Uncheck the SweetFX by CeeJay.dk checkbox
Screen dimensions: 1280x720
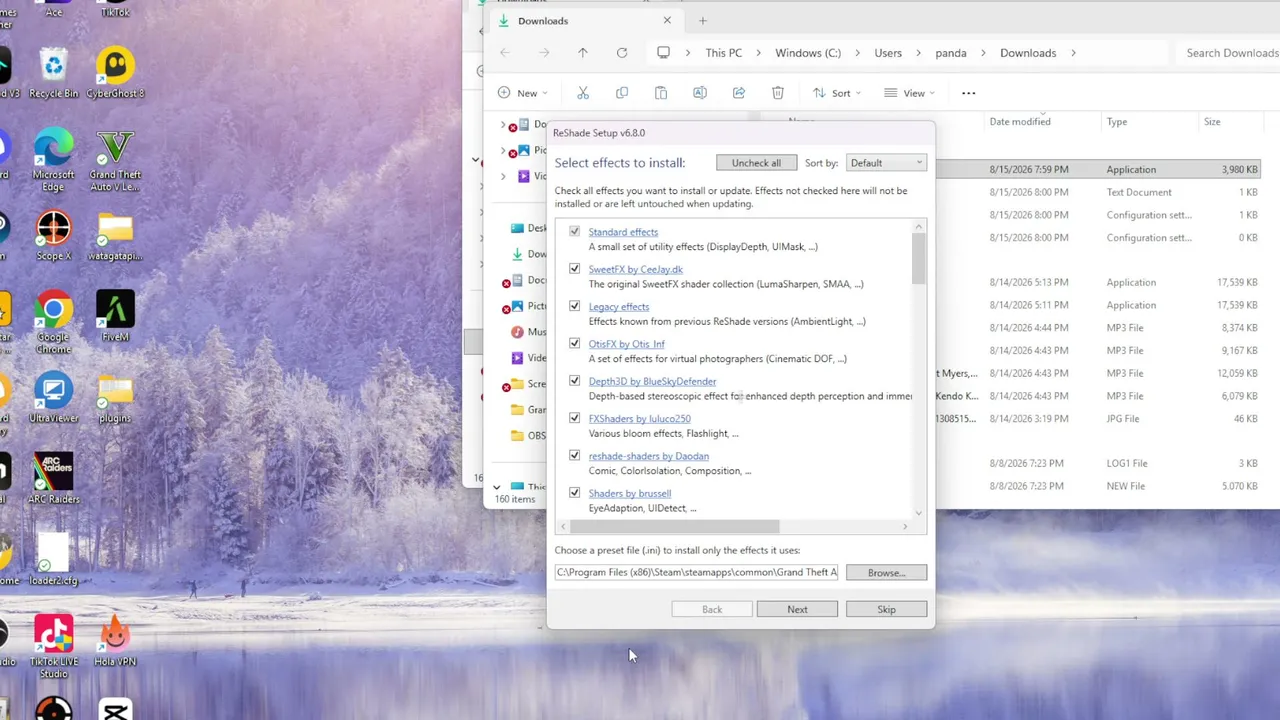click(574, 269)
